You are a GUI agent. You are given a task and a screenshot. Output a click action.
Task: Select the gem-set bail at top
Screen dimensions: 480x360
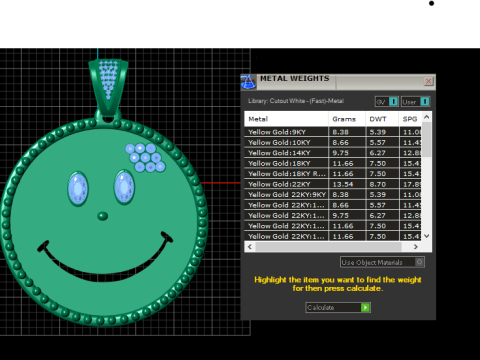(108, 87)
